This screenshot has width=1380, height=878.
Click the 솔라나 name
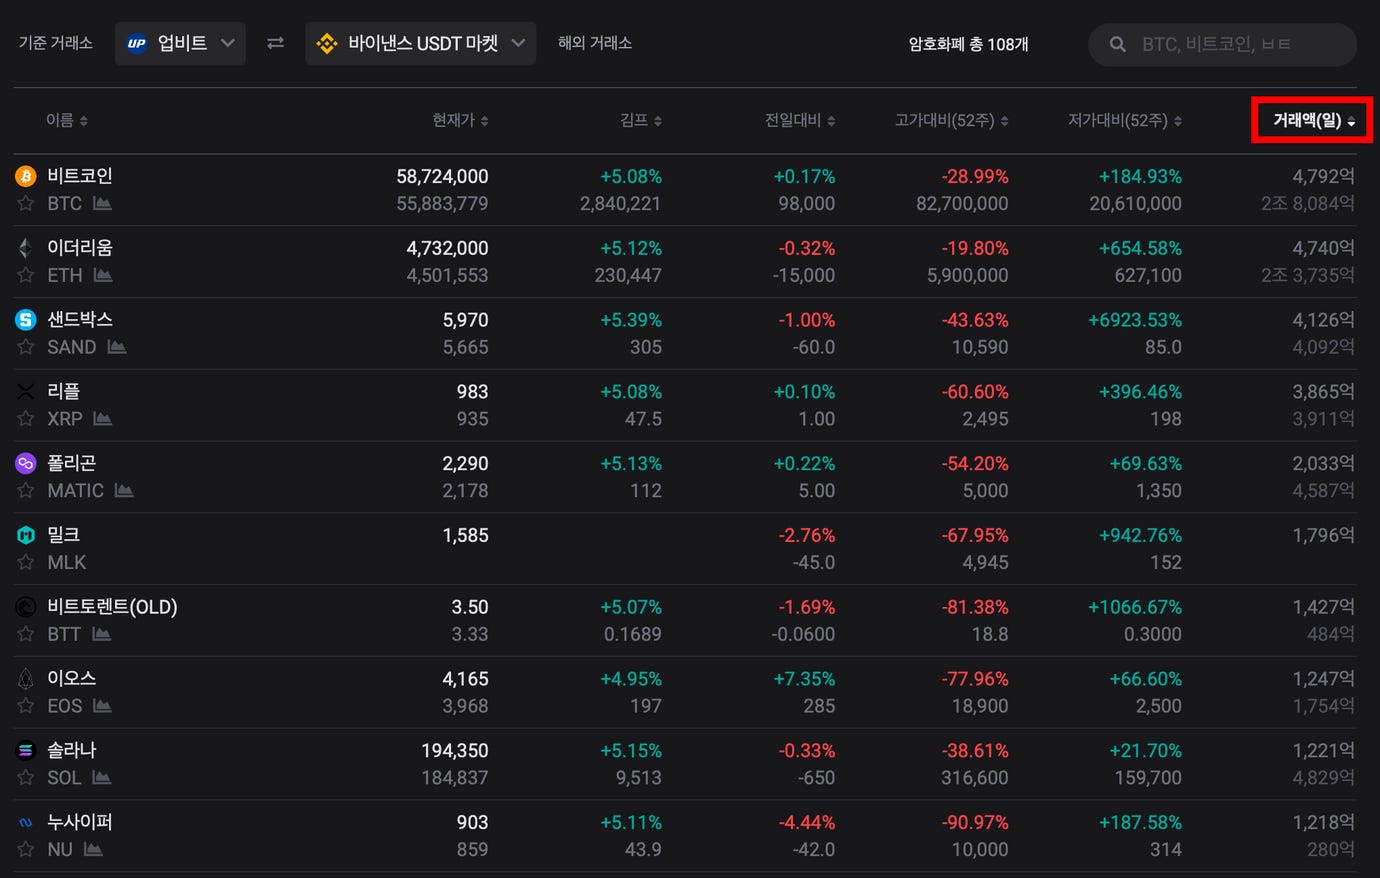pos(72,750)
